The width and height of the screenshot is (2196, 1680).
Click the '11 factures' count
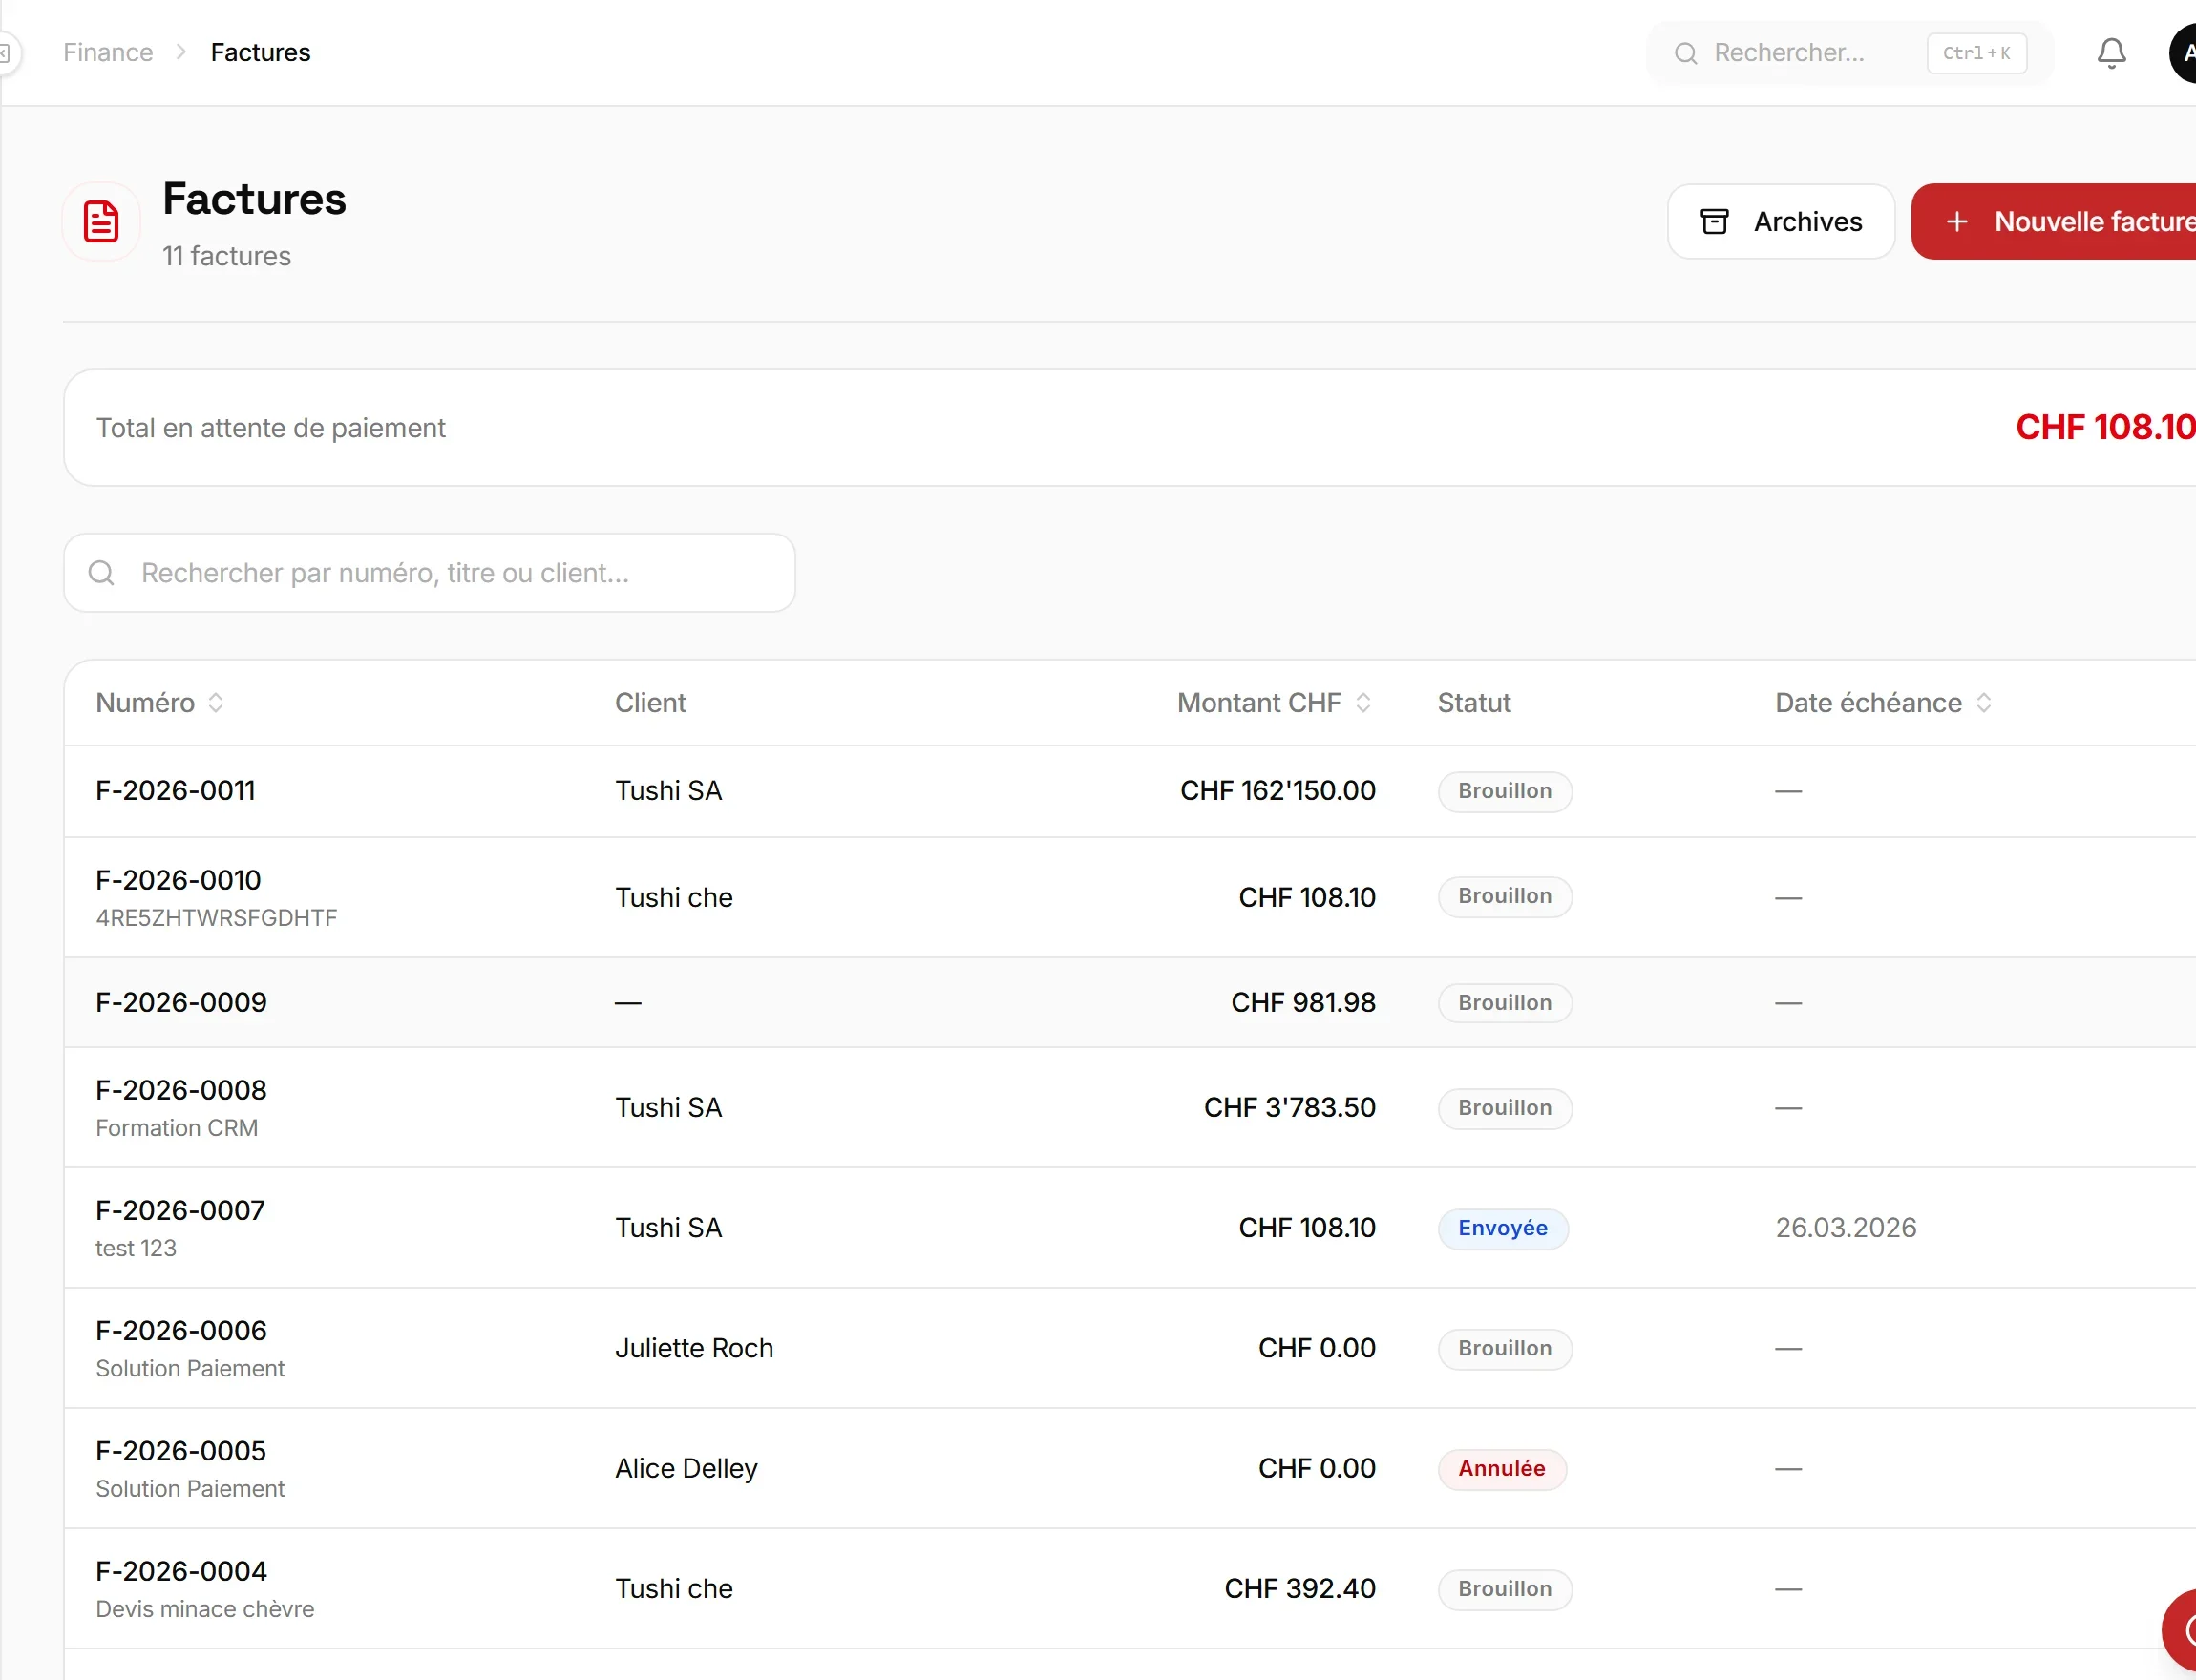click(226, 256)
